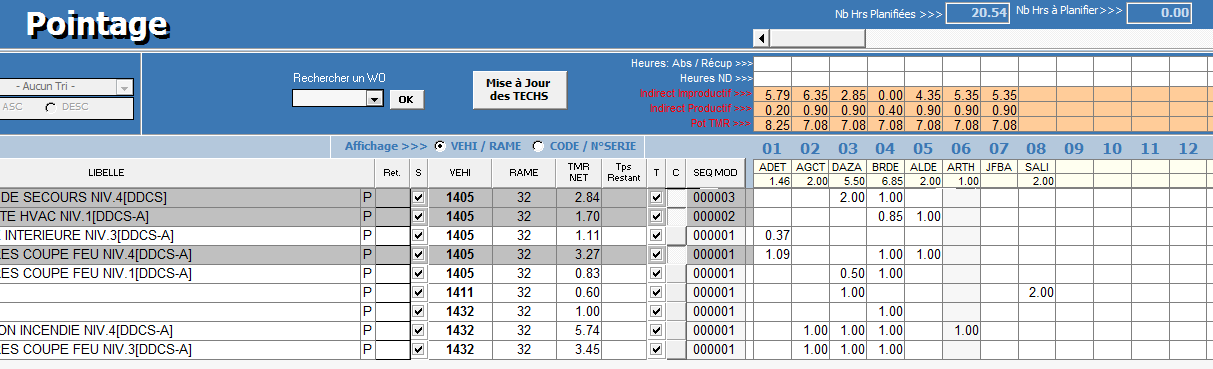Image resolution: width=1213 pixels, height=369 pixels.
Task: Click the Ret. field in ON INCENDIE row
Action: [x=392, y=331]
